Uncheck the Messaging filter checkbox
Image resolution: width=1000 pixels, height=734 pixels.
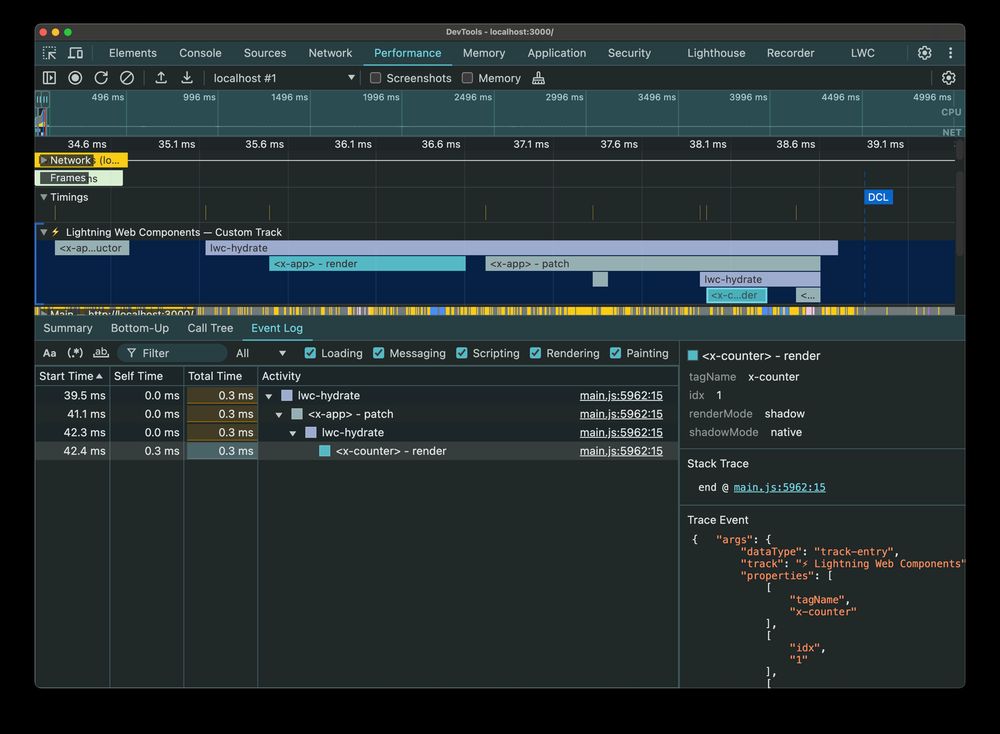379,353
